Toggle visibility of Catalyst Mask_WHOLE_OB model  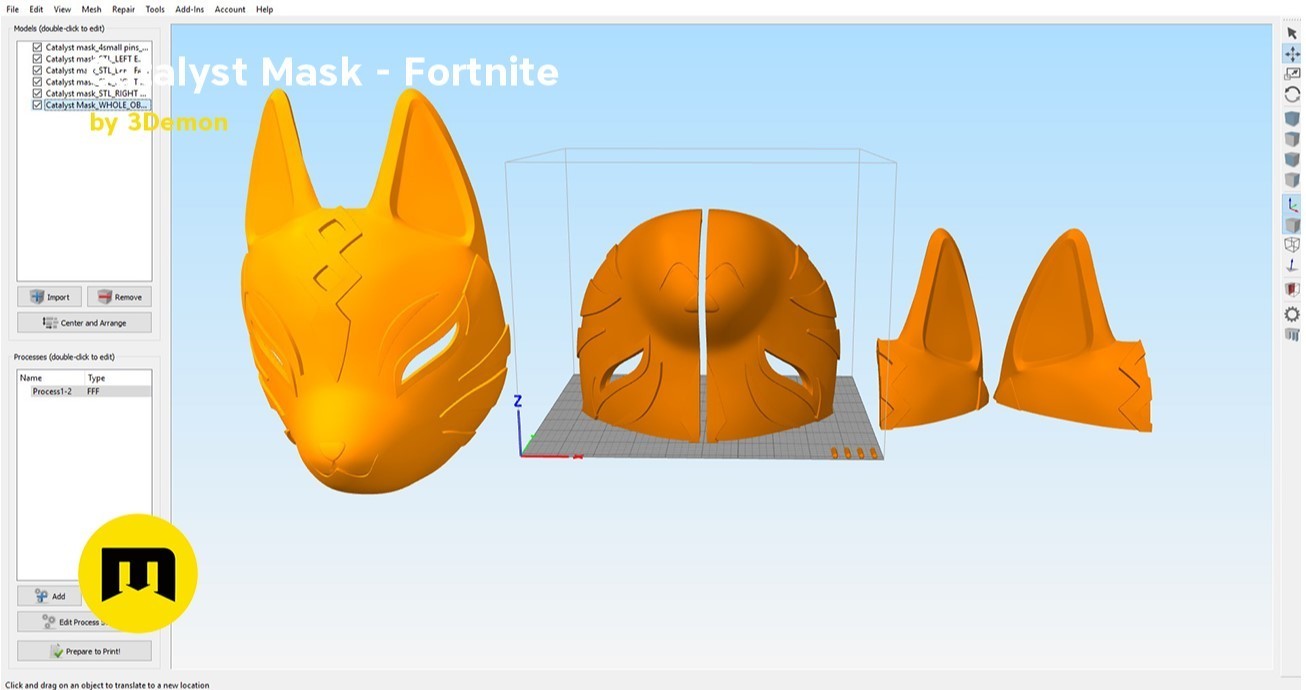click(x=37, y=104)
